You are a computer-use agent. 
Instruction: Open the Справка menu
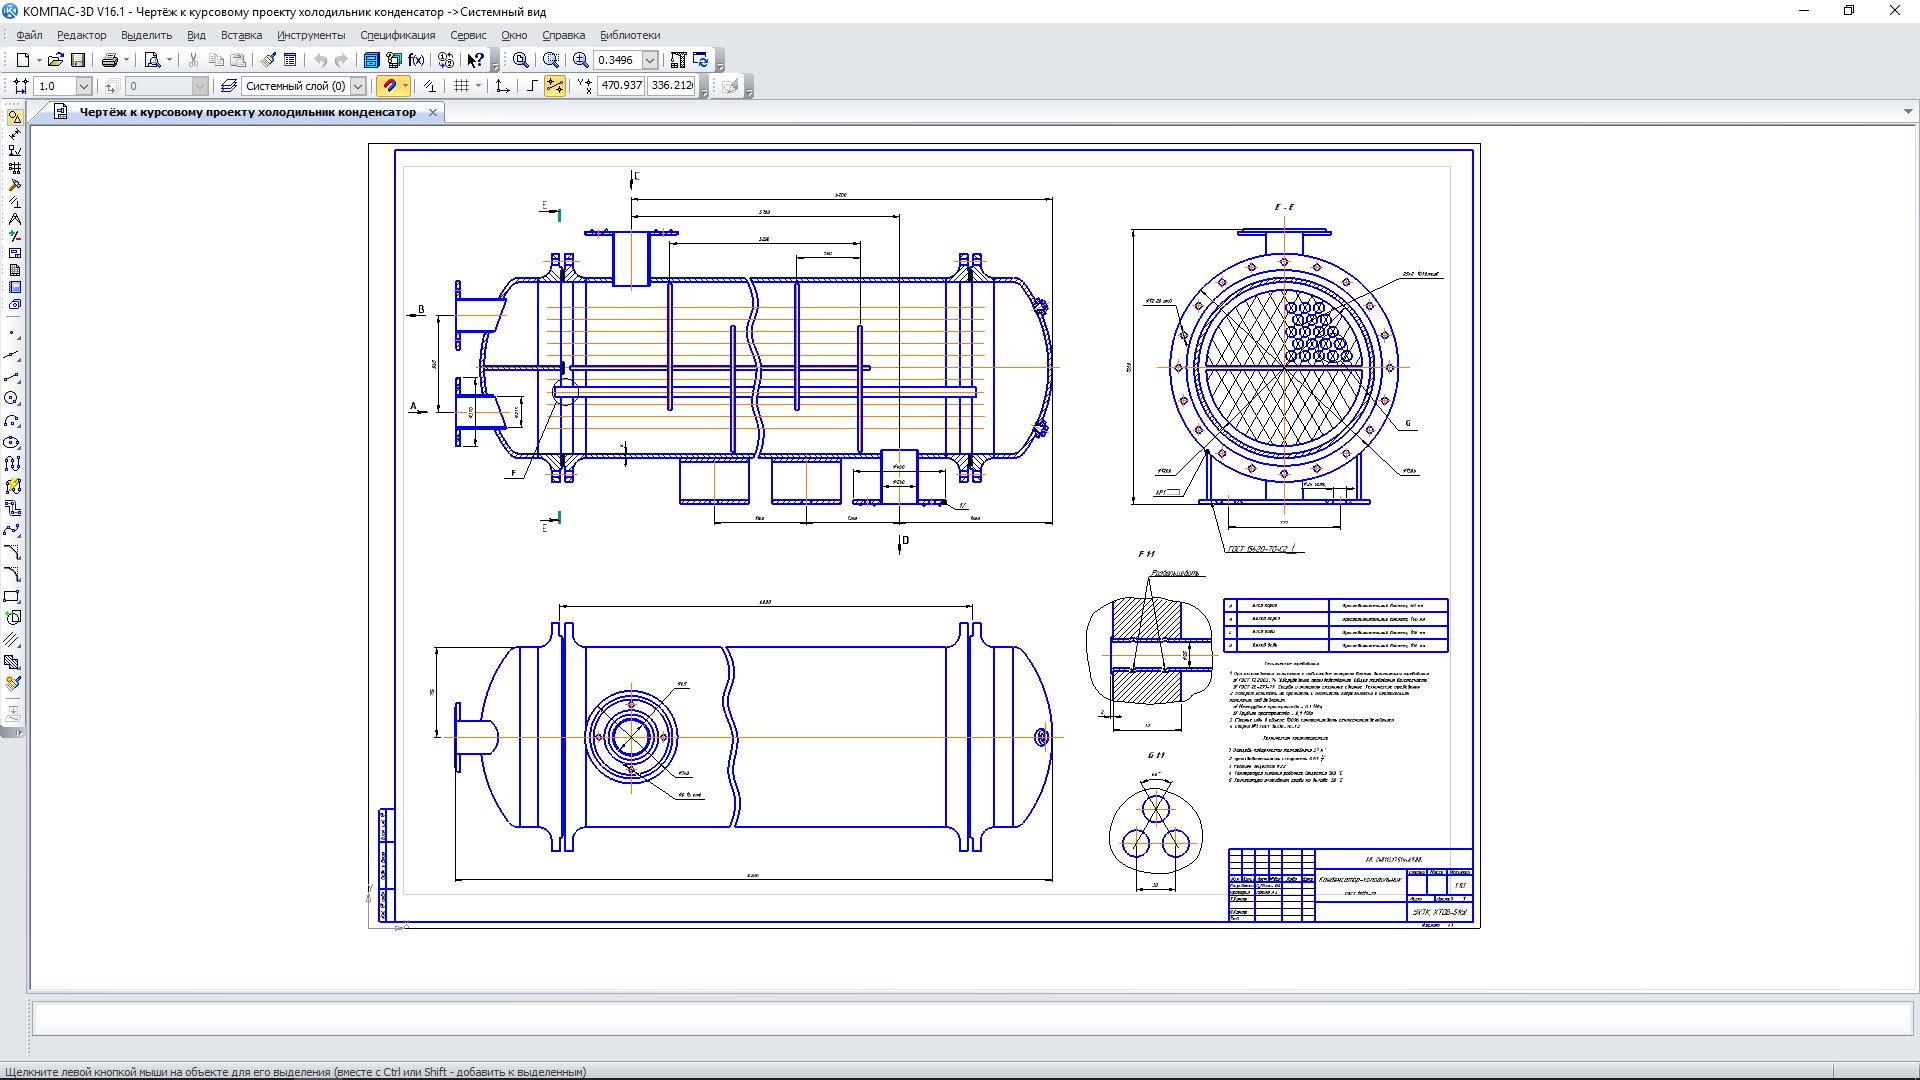click(x=563, y=35)
